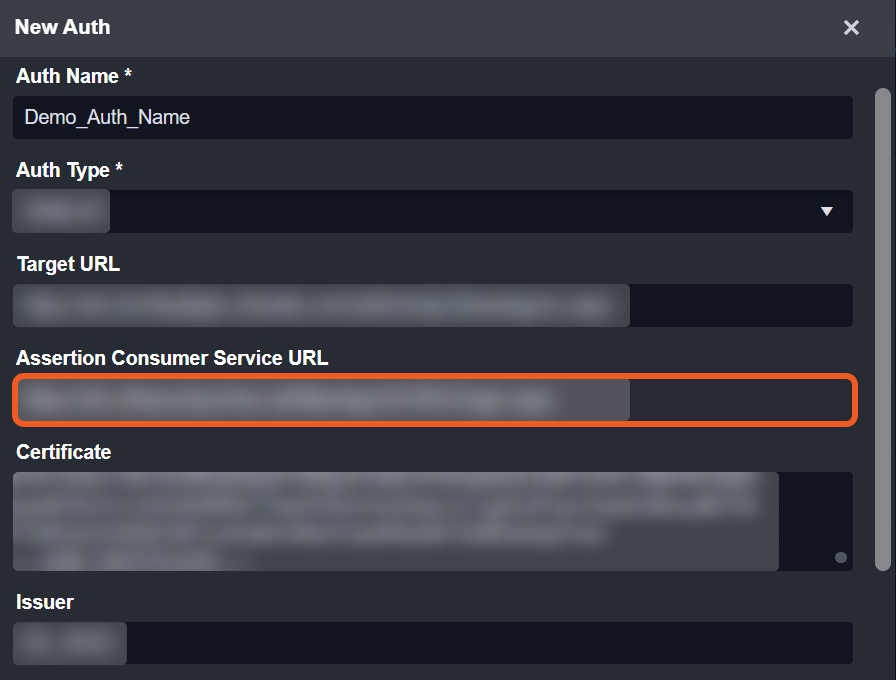Click the required asterisk beside Auth Name

128,75
